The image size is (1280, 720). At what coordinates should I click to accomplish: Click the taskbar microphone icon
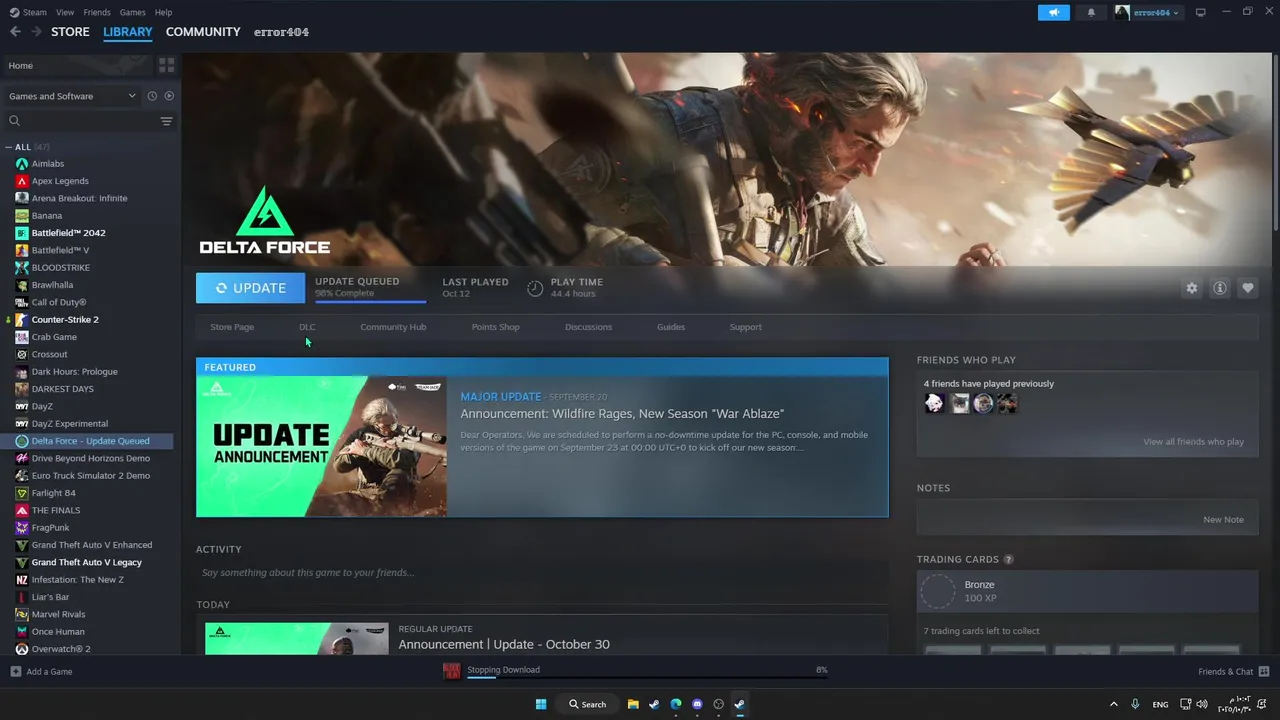click(1135, 704)
